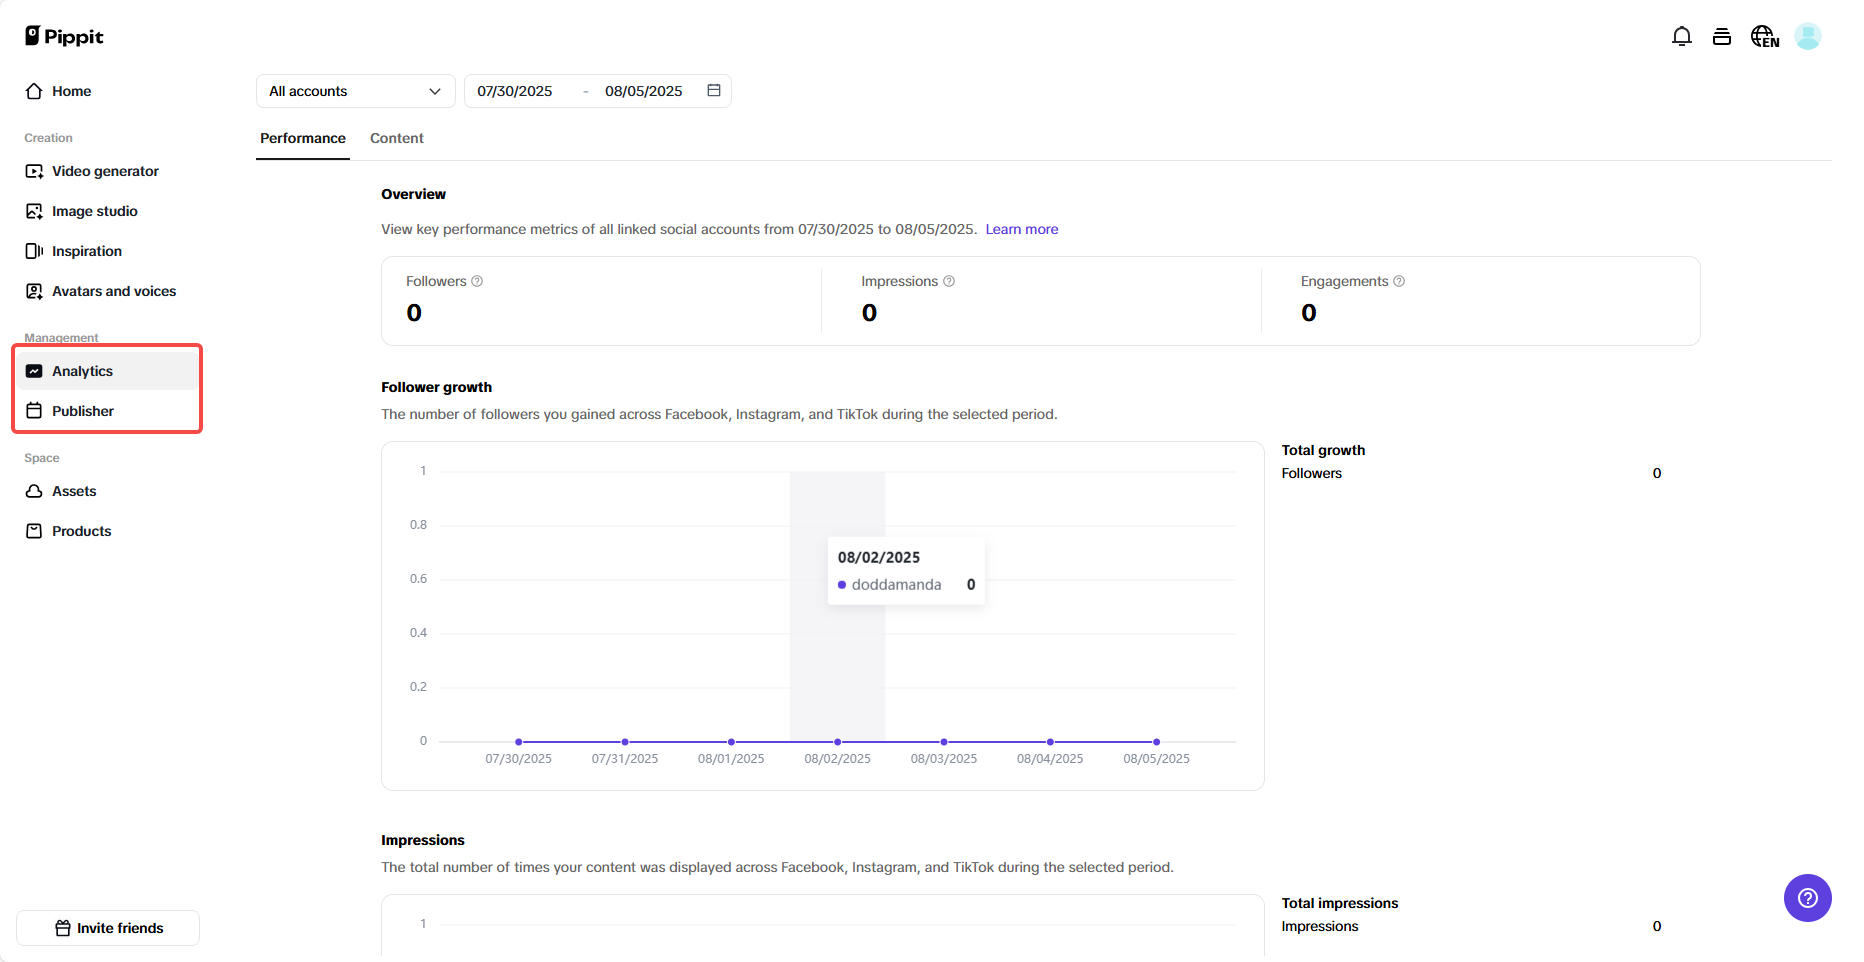Viewport: 1864px width, 962px height.
Task: Open the Learn more link
Action: pos(1021,229)
